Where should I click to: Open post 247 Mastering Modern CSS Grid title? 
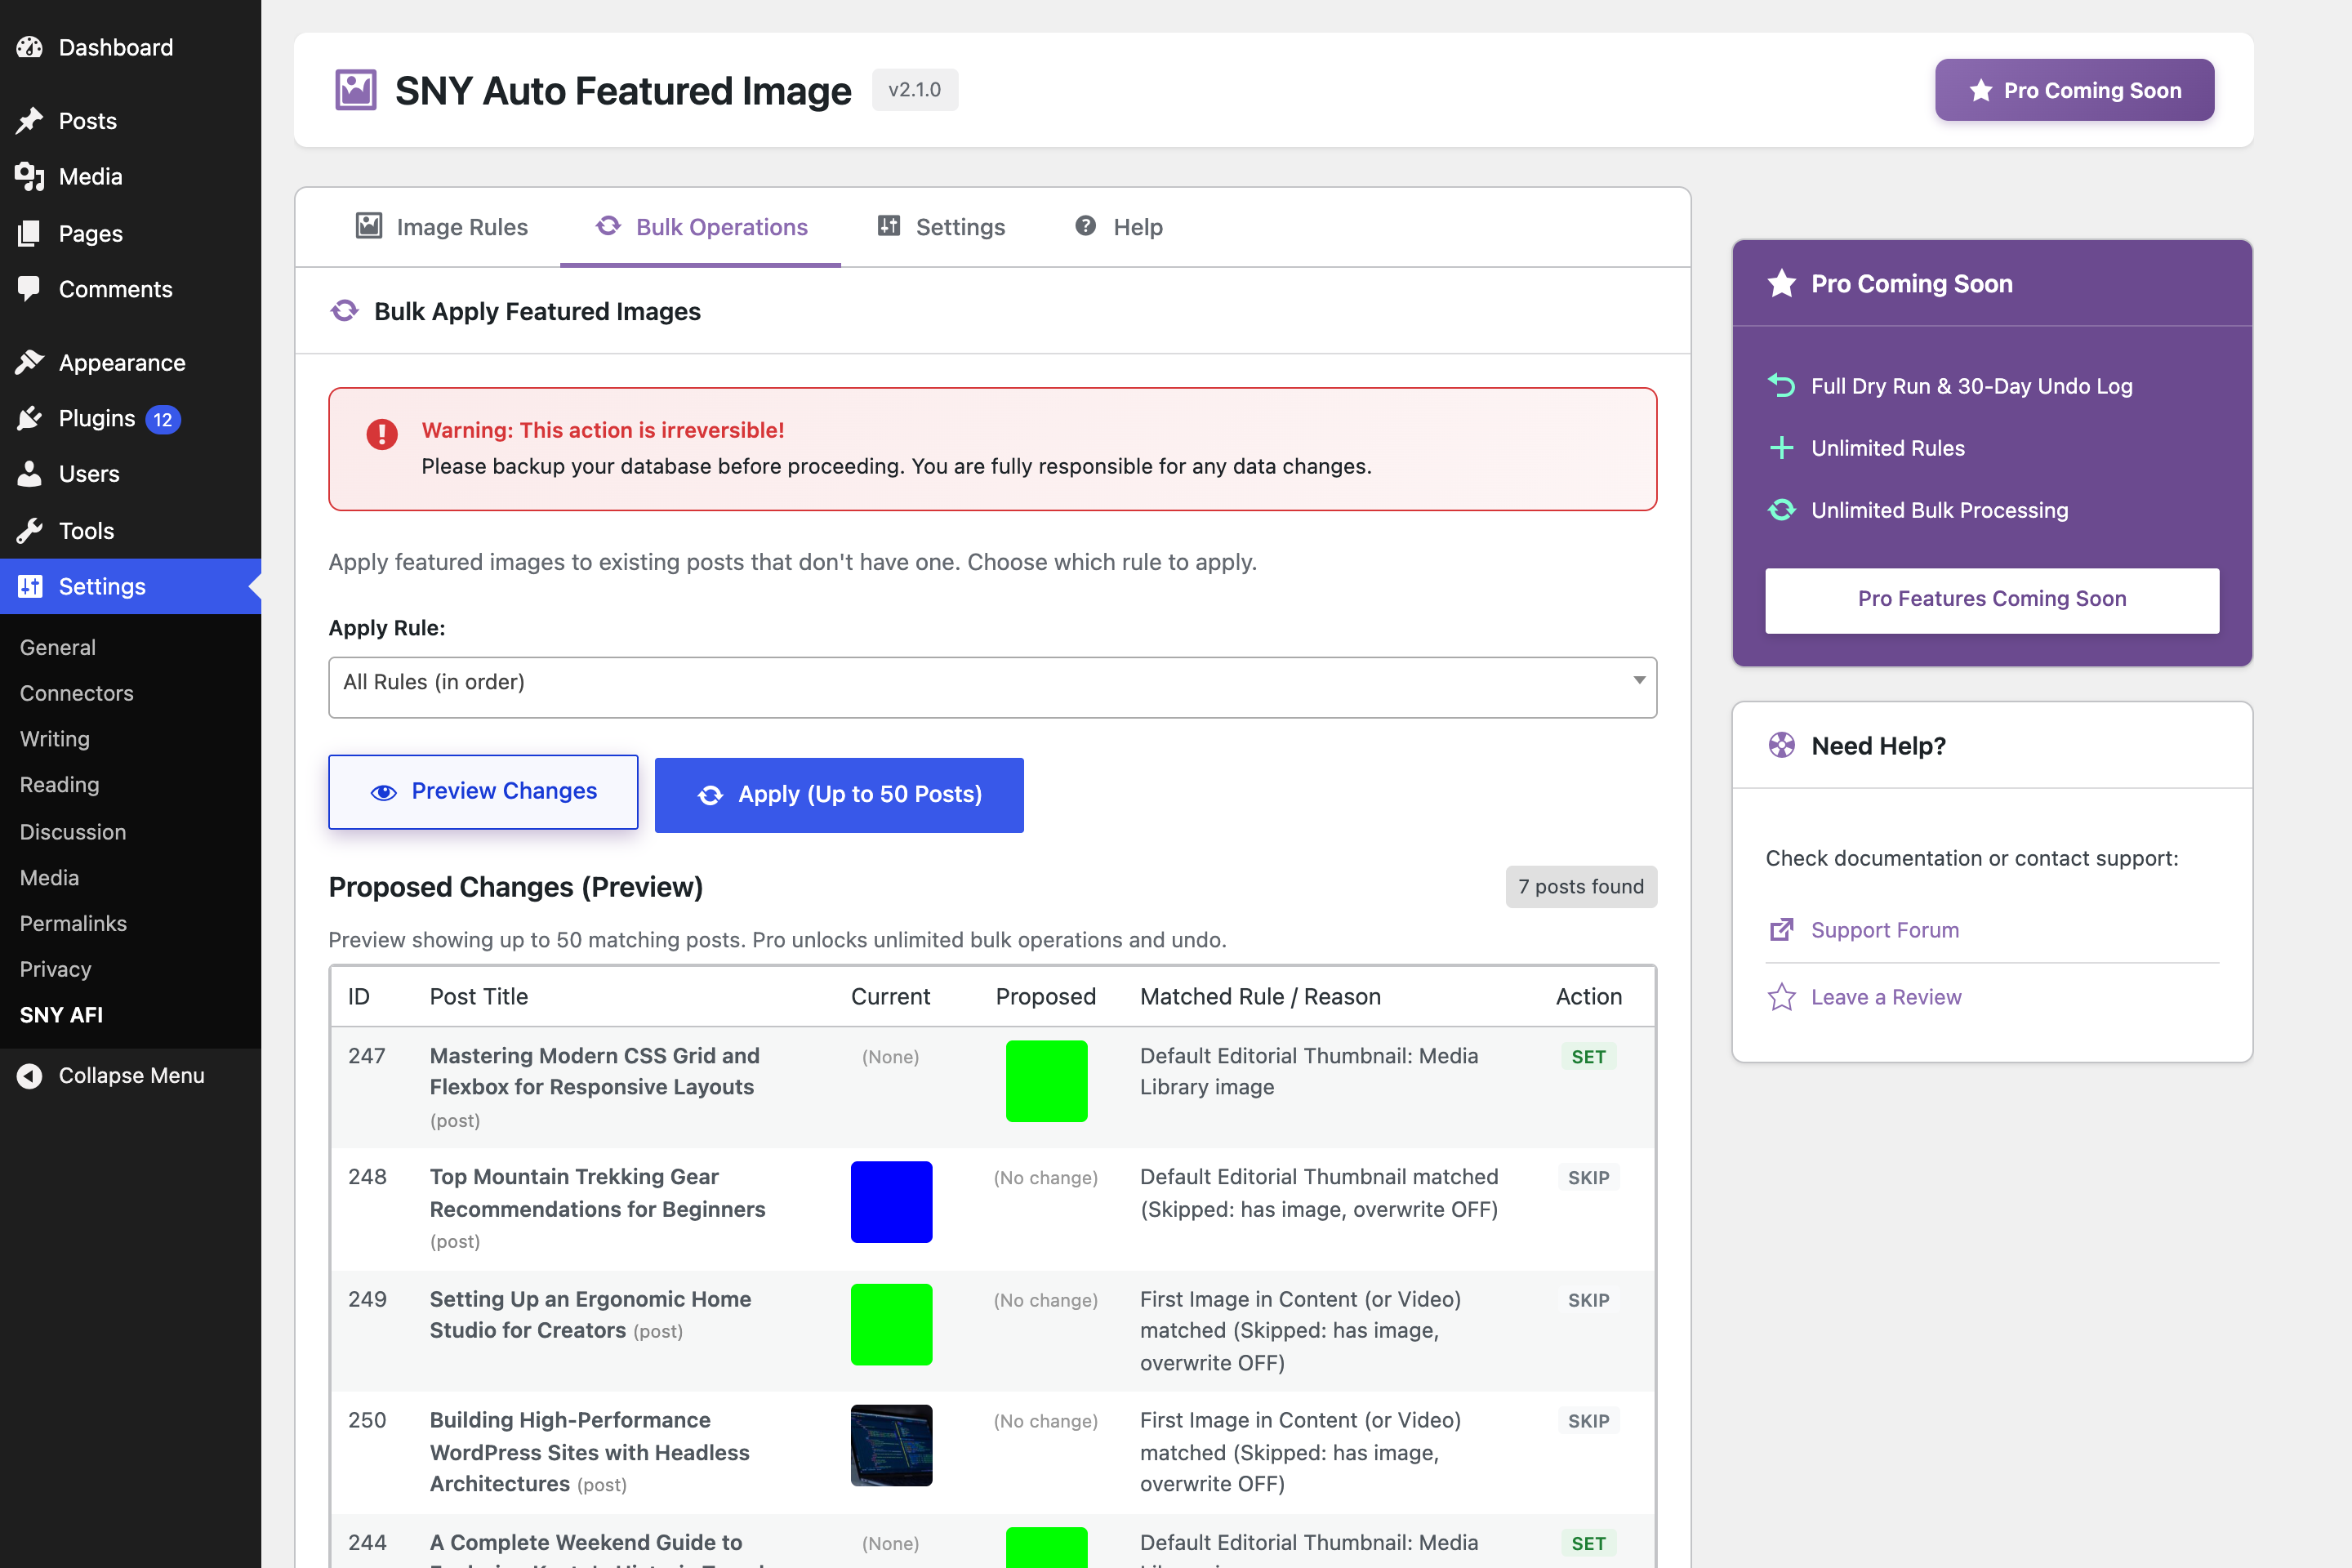595,1071
